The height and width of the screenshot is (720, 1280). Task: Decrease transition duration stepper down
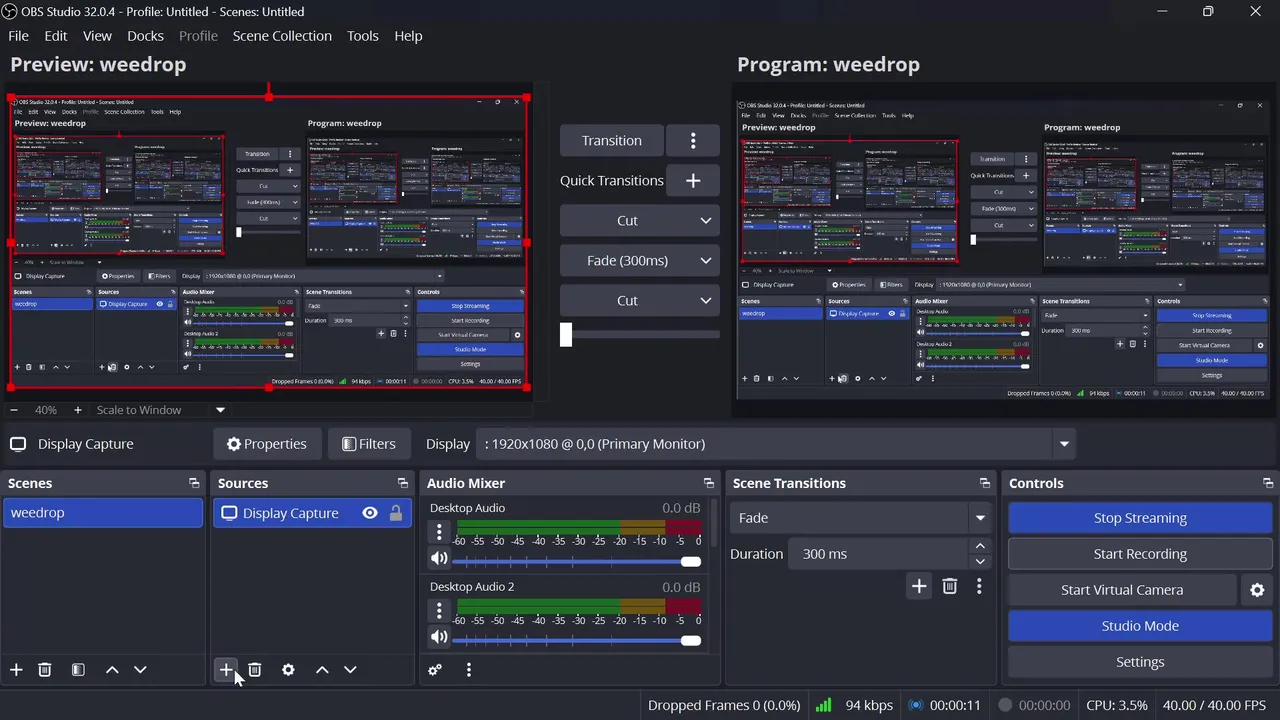980,561
